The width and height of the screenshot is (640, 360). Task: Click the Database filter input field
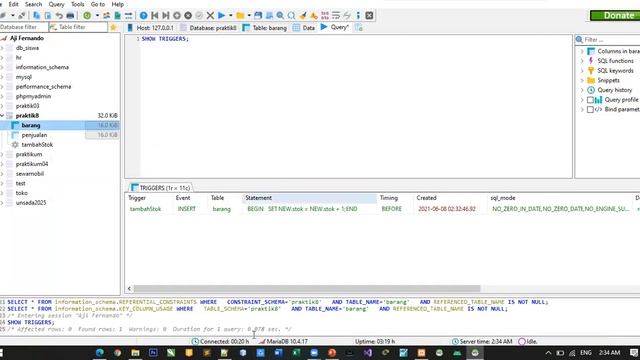(x=23, y=27)
